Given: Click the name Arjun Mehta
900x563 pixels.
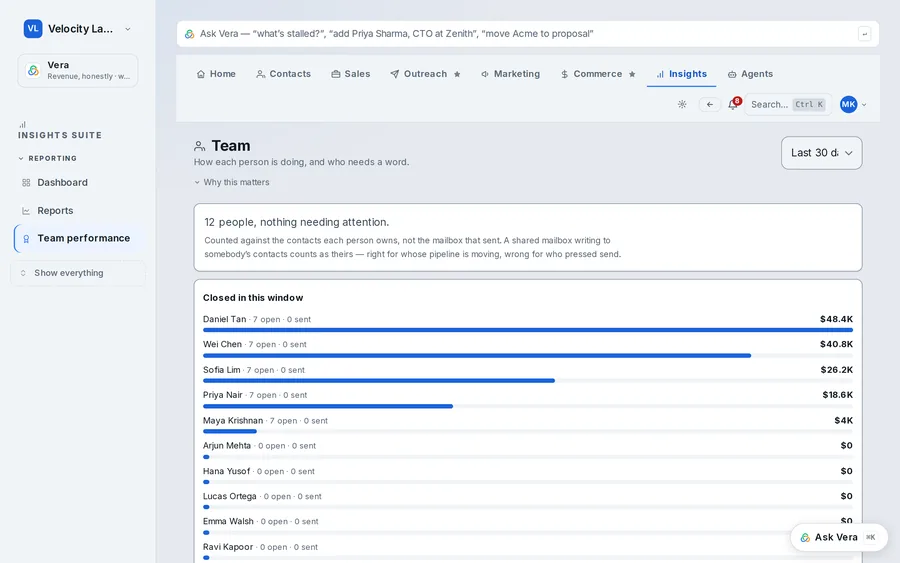Looking at the screenshot, I should (x=227, y=445).
